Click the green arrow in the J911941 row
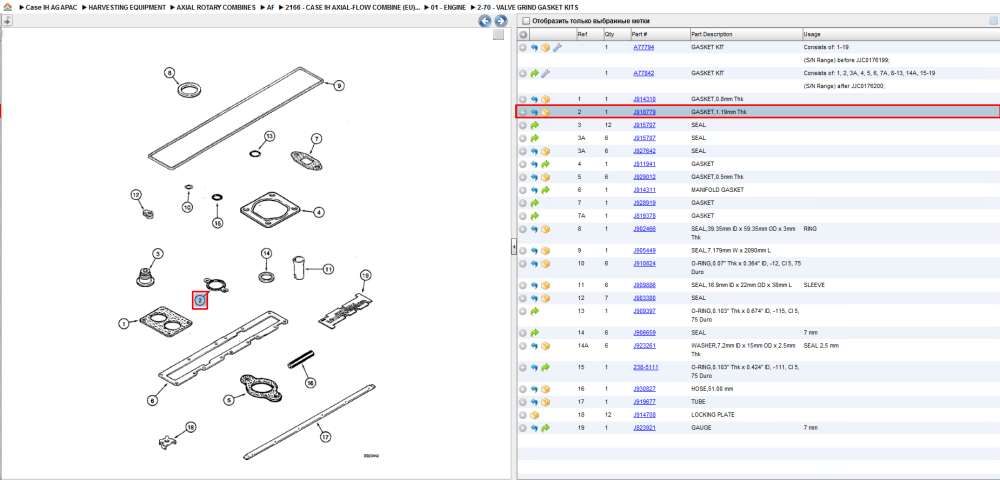 pyautogui.click(x=545, y=164)
